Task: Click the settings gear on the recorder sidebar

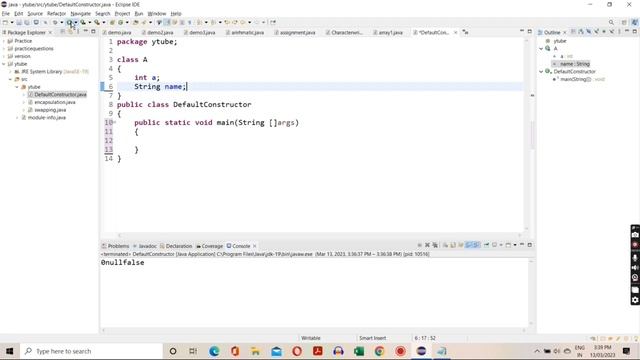Action: coord(635,300)
